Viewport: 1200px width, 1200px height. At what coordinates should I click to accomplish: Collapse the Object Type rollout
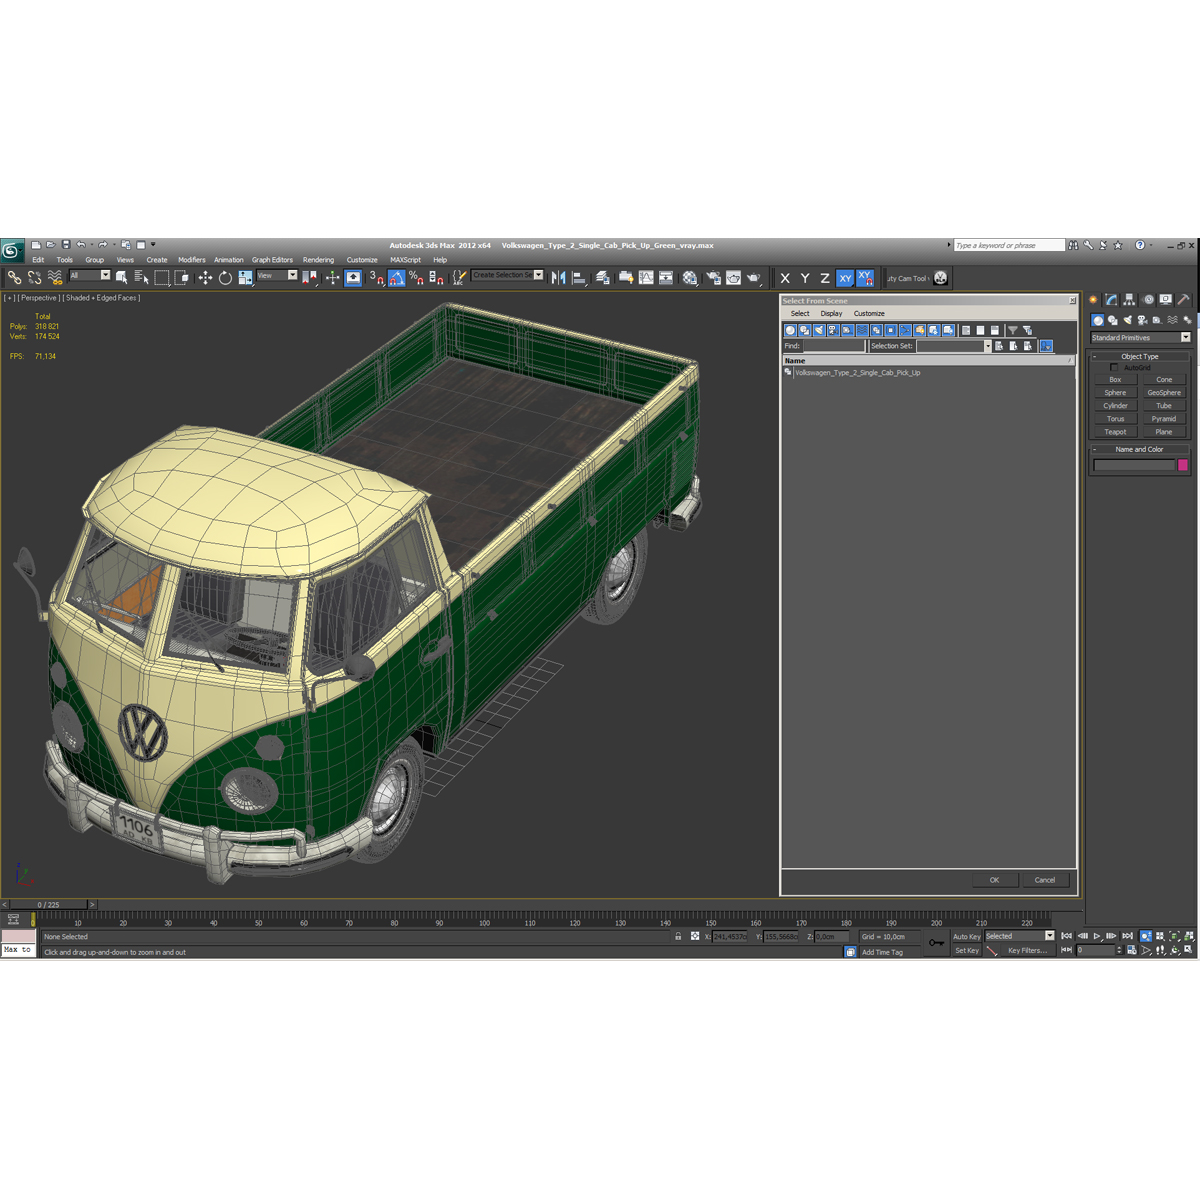(x=1139, y=356)
